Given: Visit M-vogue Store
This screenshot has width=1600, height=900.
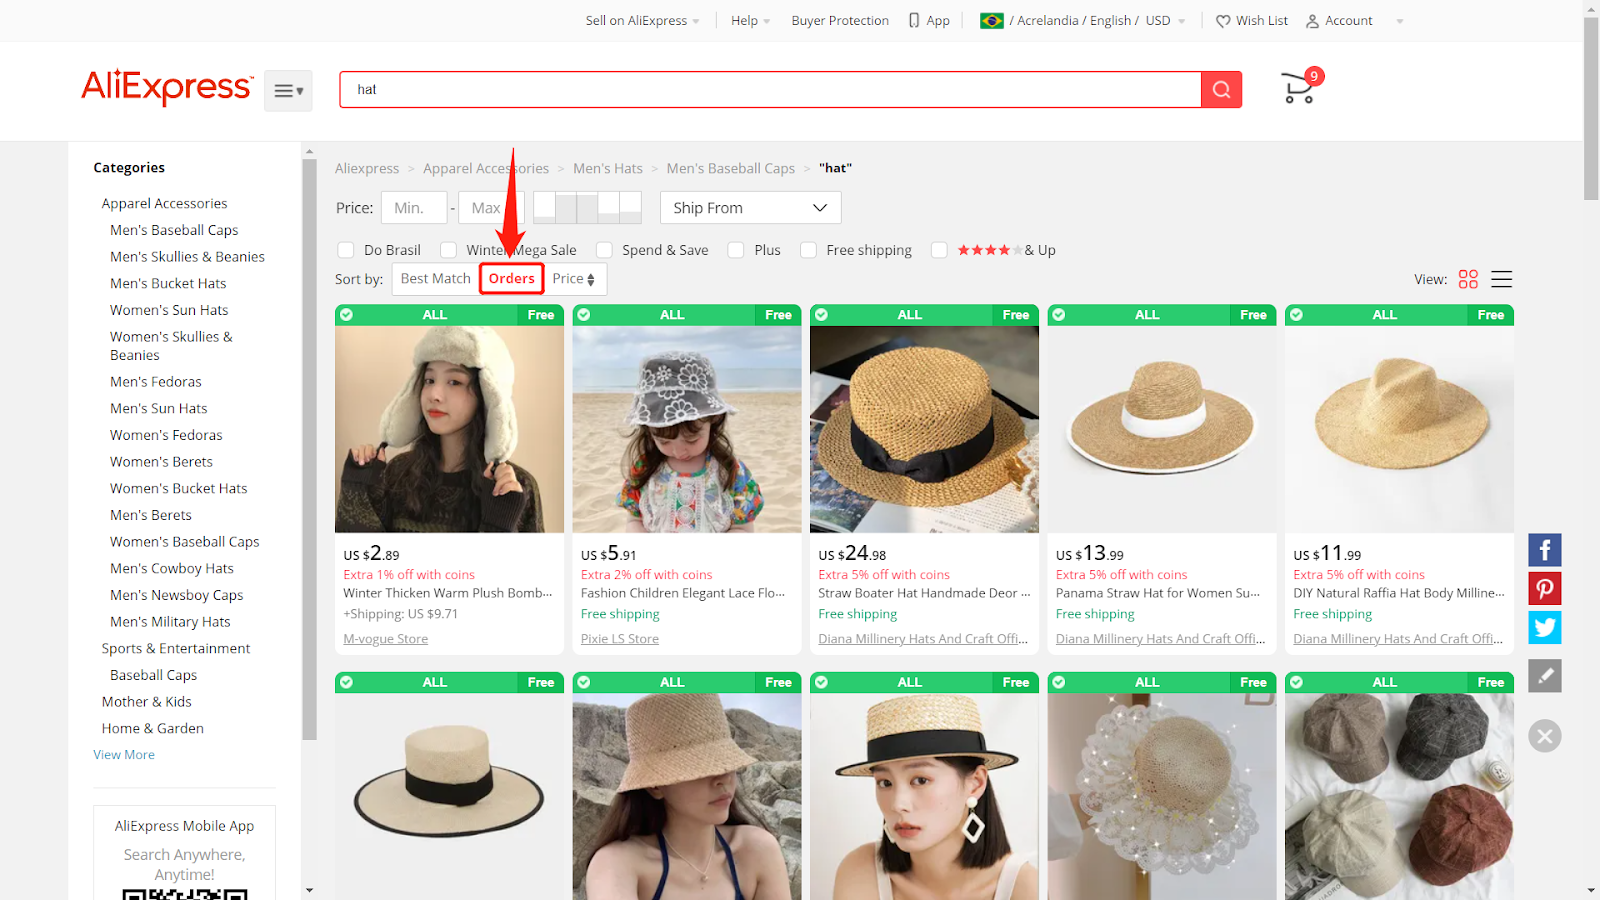Looking at the screenshot, I should (x=386, y=639).
